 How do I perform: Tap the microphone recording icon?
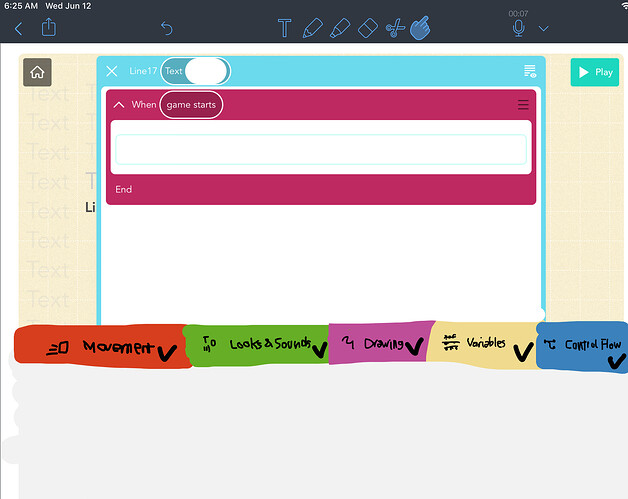519,28
